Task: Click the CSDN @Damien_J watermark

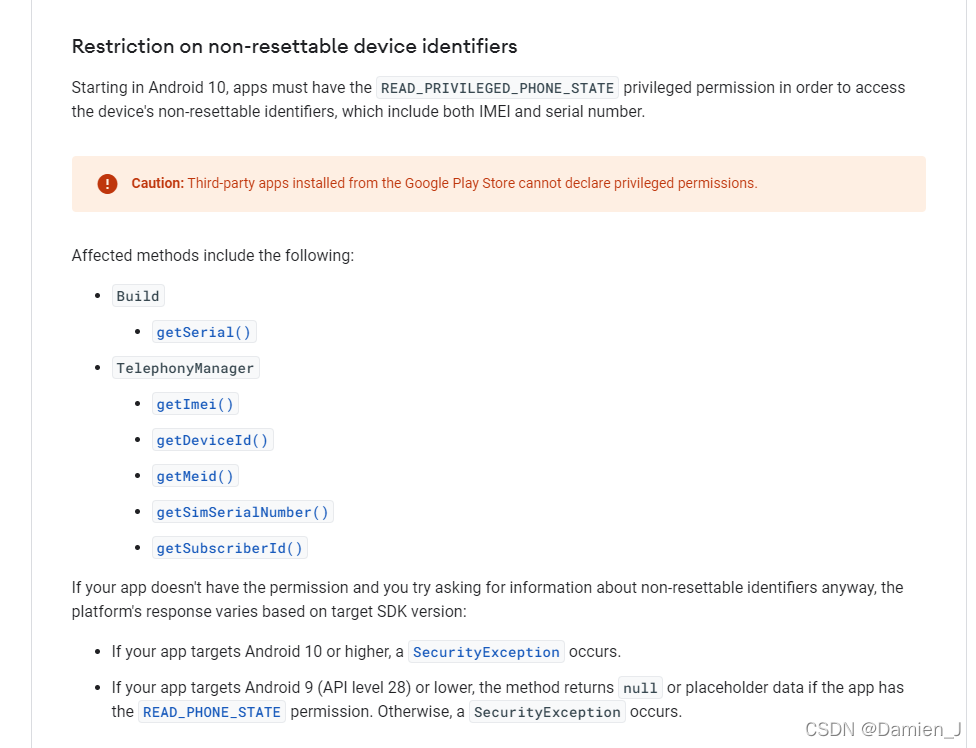Action: pyautogui.click(x=884, y=729)
